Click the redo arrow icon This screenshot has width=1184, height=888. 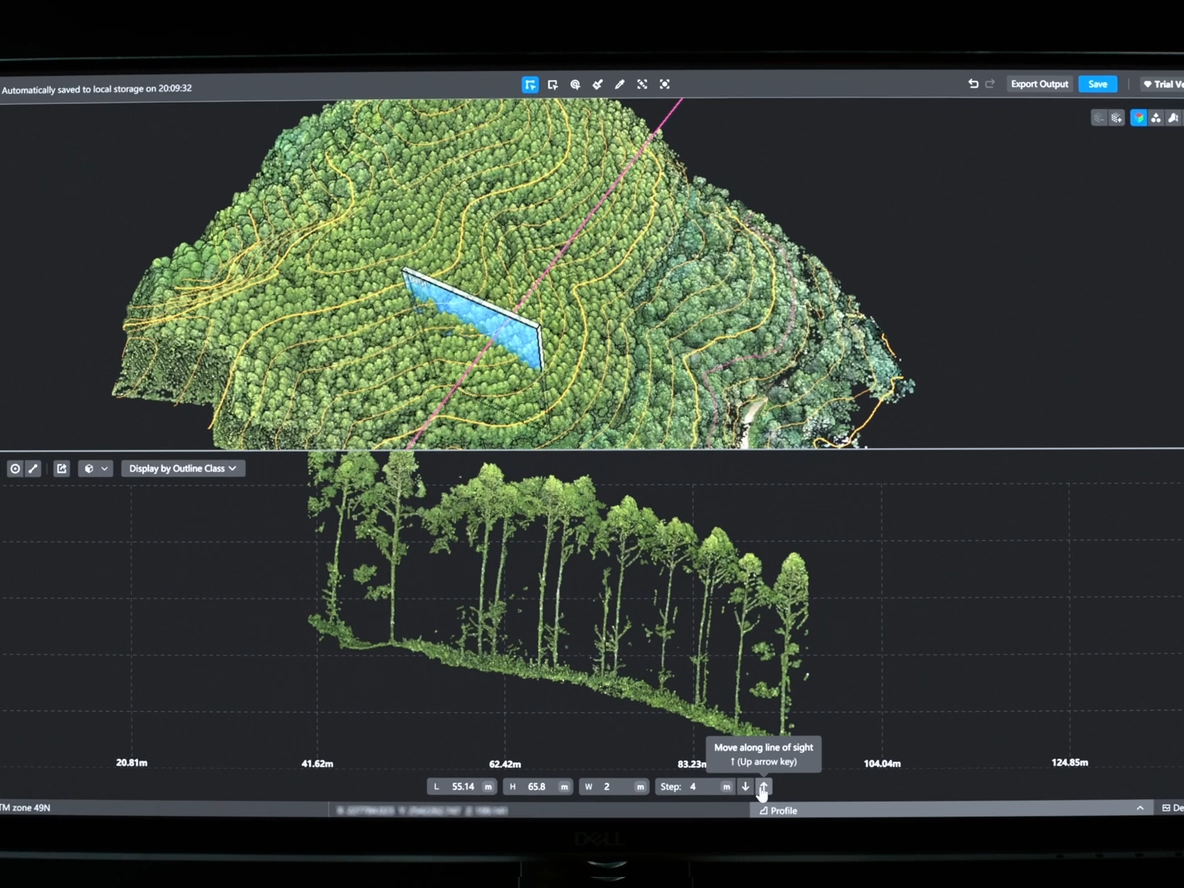point(990,84)
